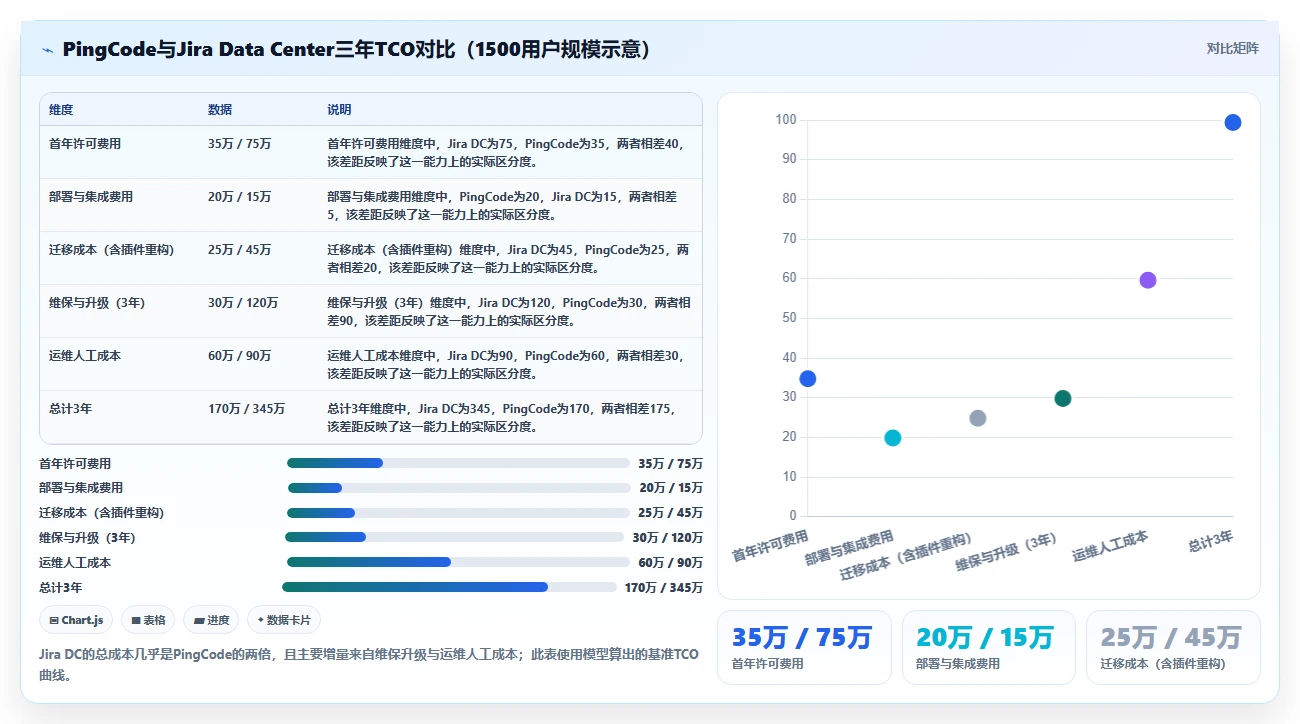
Task: Click the cyan chart point at value 20
Action: coord(893,438)
